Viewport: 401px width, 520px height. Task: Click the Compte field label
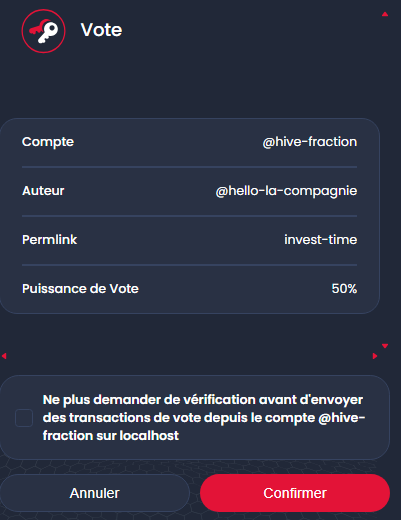coord(48,142)
